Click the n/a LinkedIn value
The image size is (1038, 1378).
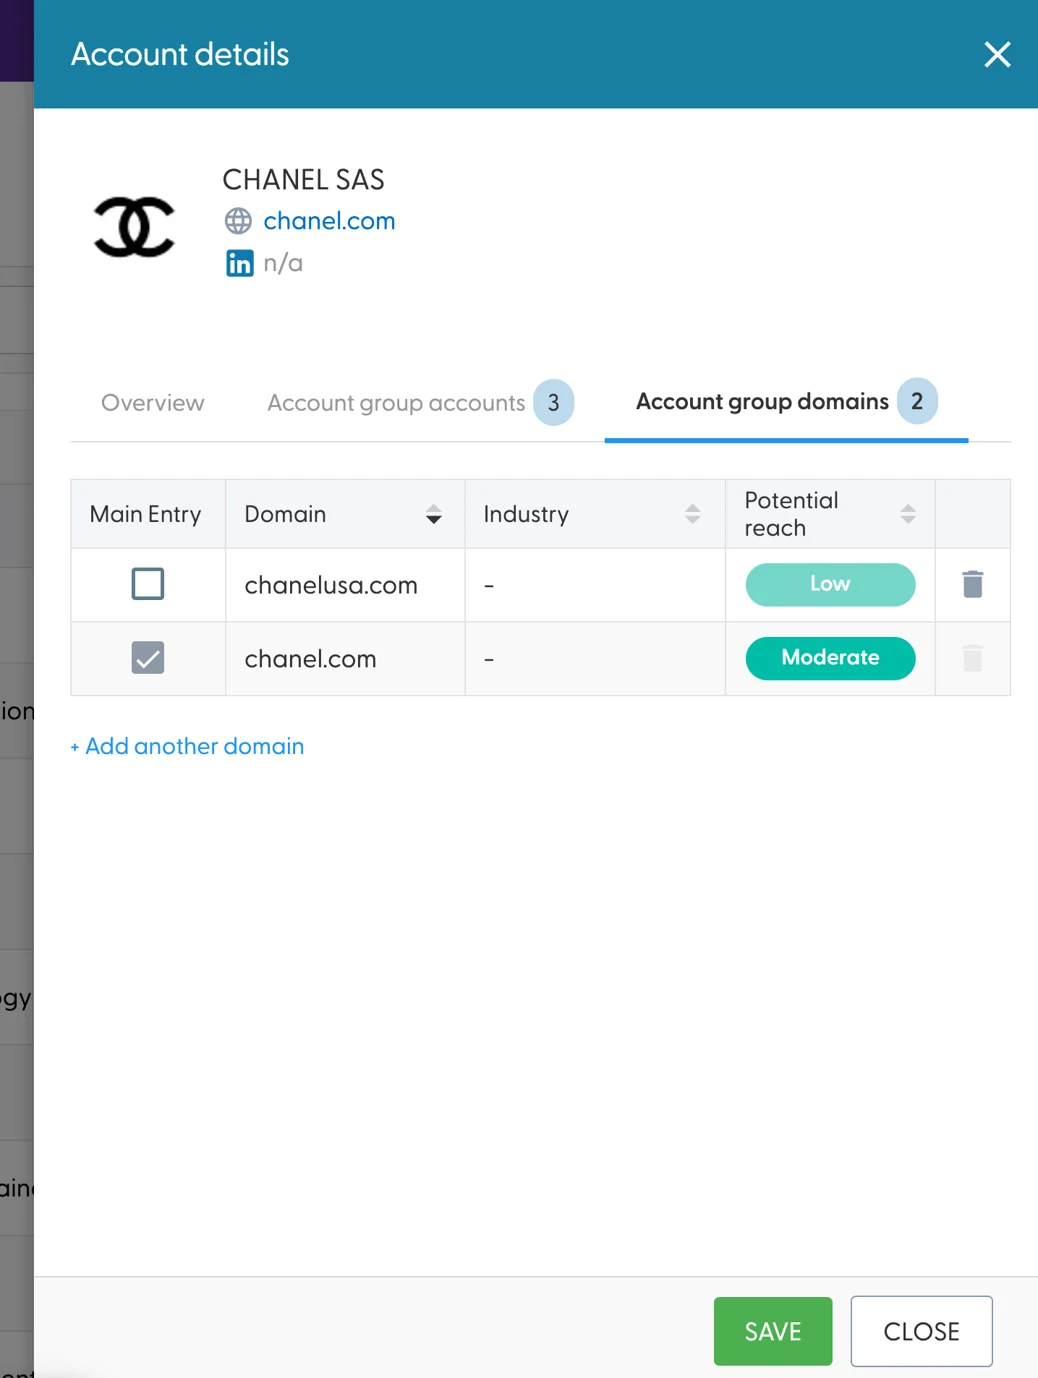pos(283,263)
